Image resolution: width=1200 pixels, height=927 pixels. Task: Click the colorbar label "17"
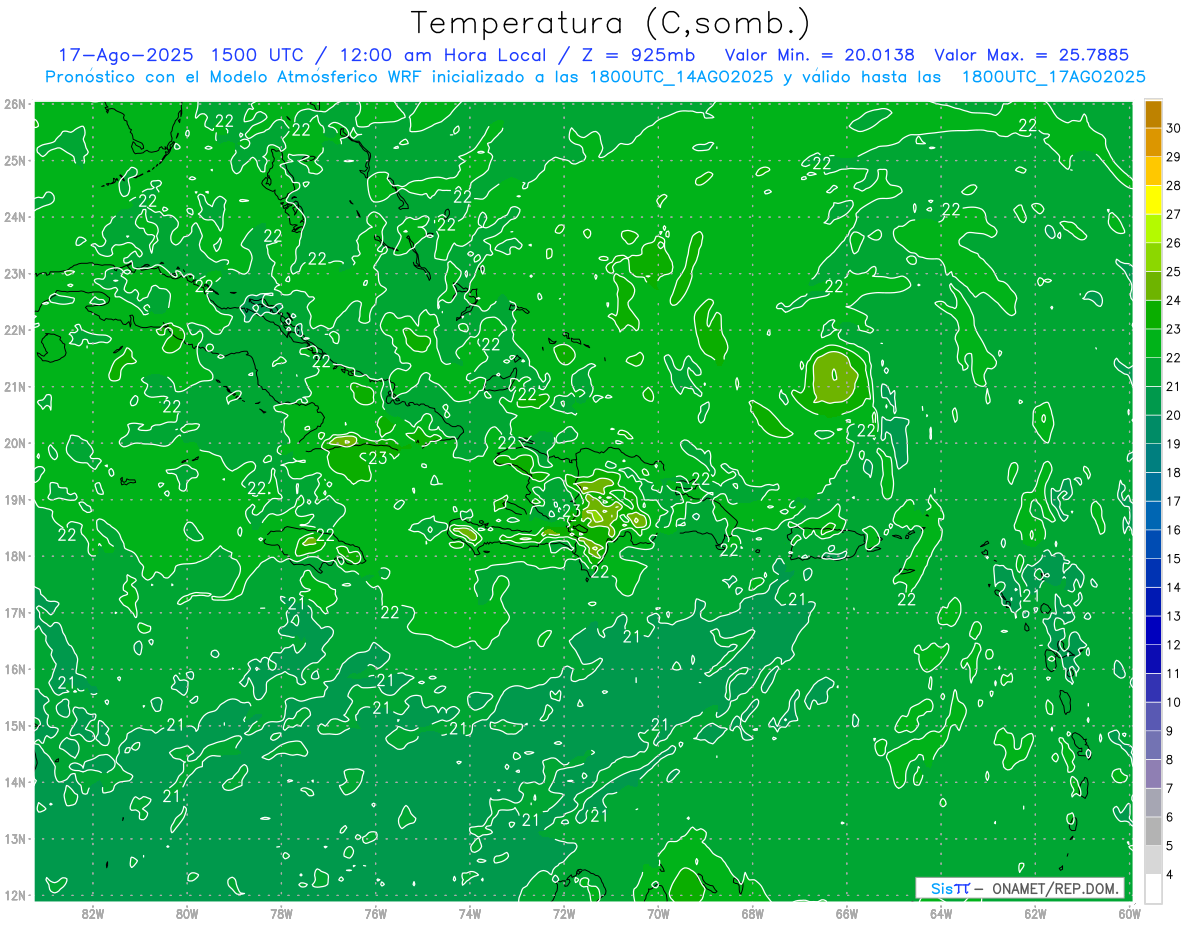(x=1174, y=501)
